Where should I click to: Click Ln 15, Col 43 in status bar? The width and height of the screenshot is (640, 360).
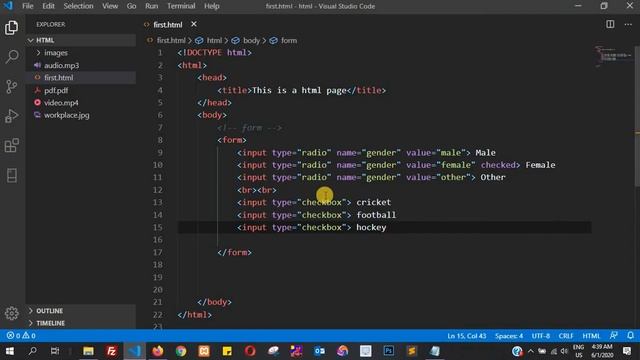coord(467,336)
